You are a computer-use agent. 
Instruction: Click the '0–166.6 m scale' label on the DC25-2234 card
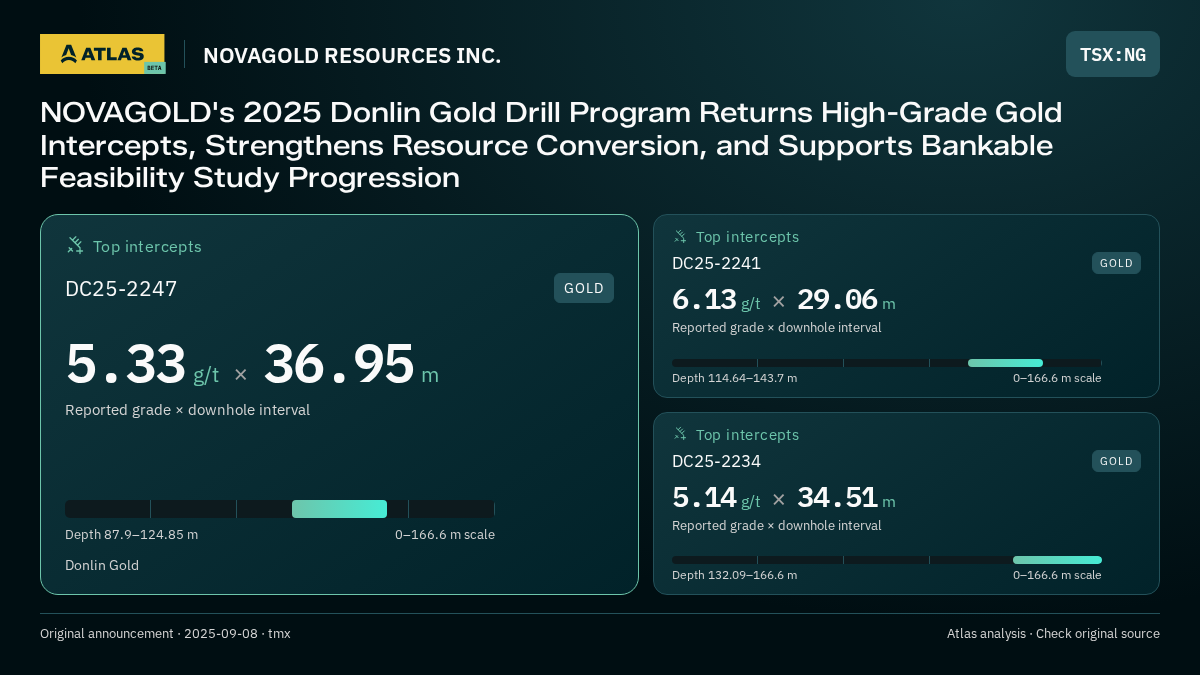[1057, 575]
